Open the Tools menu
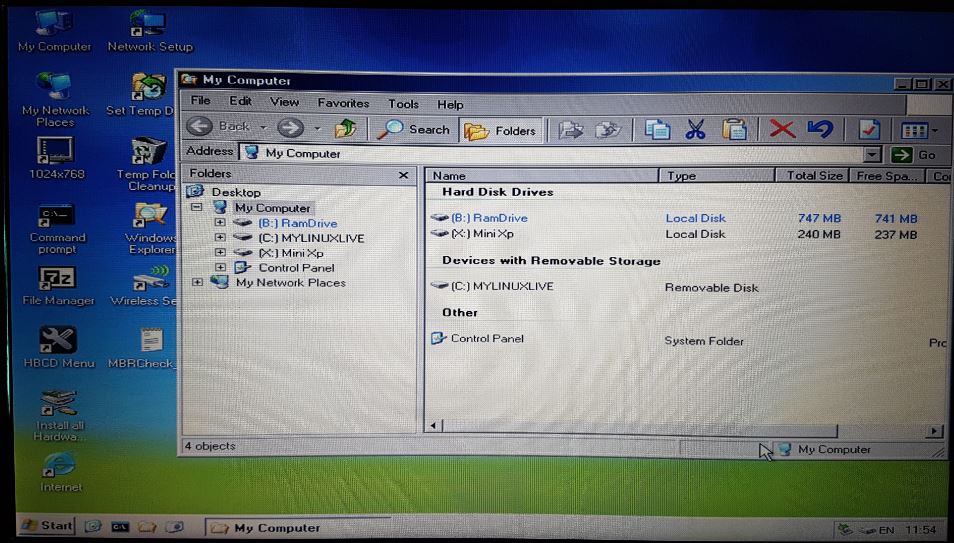 point(403,104)
